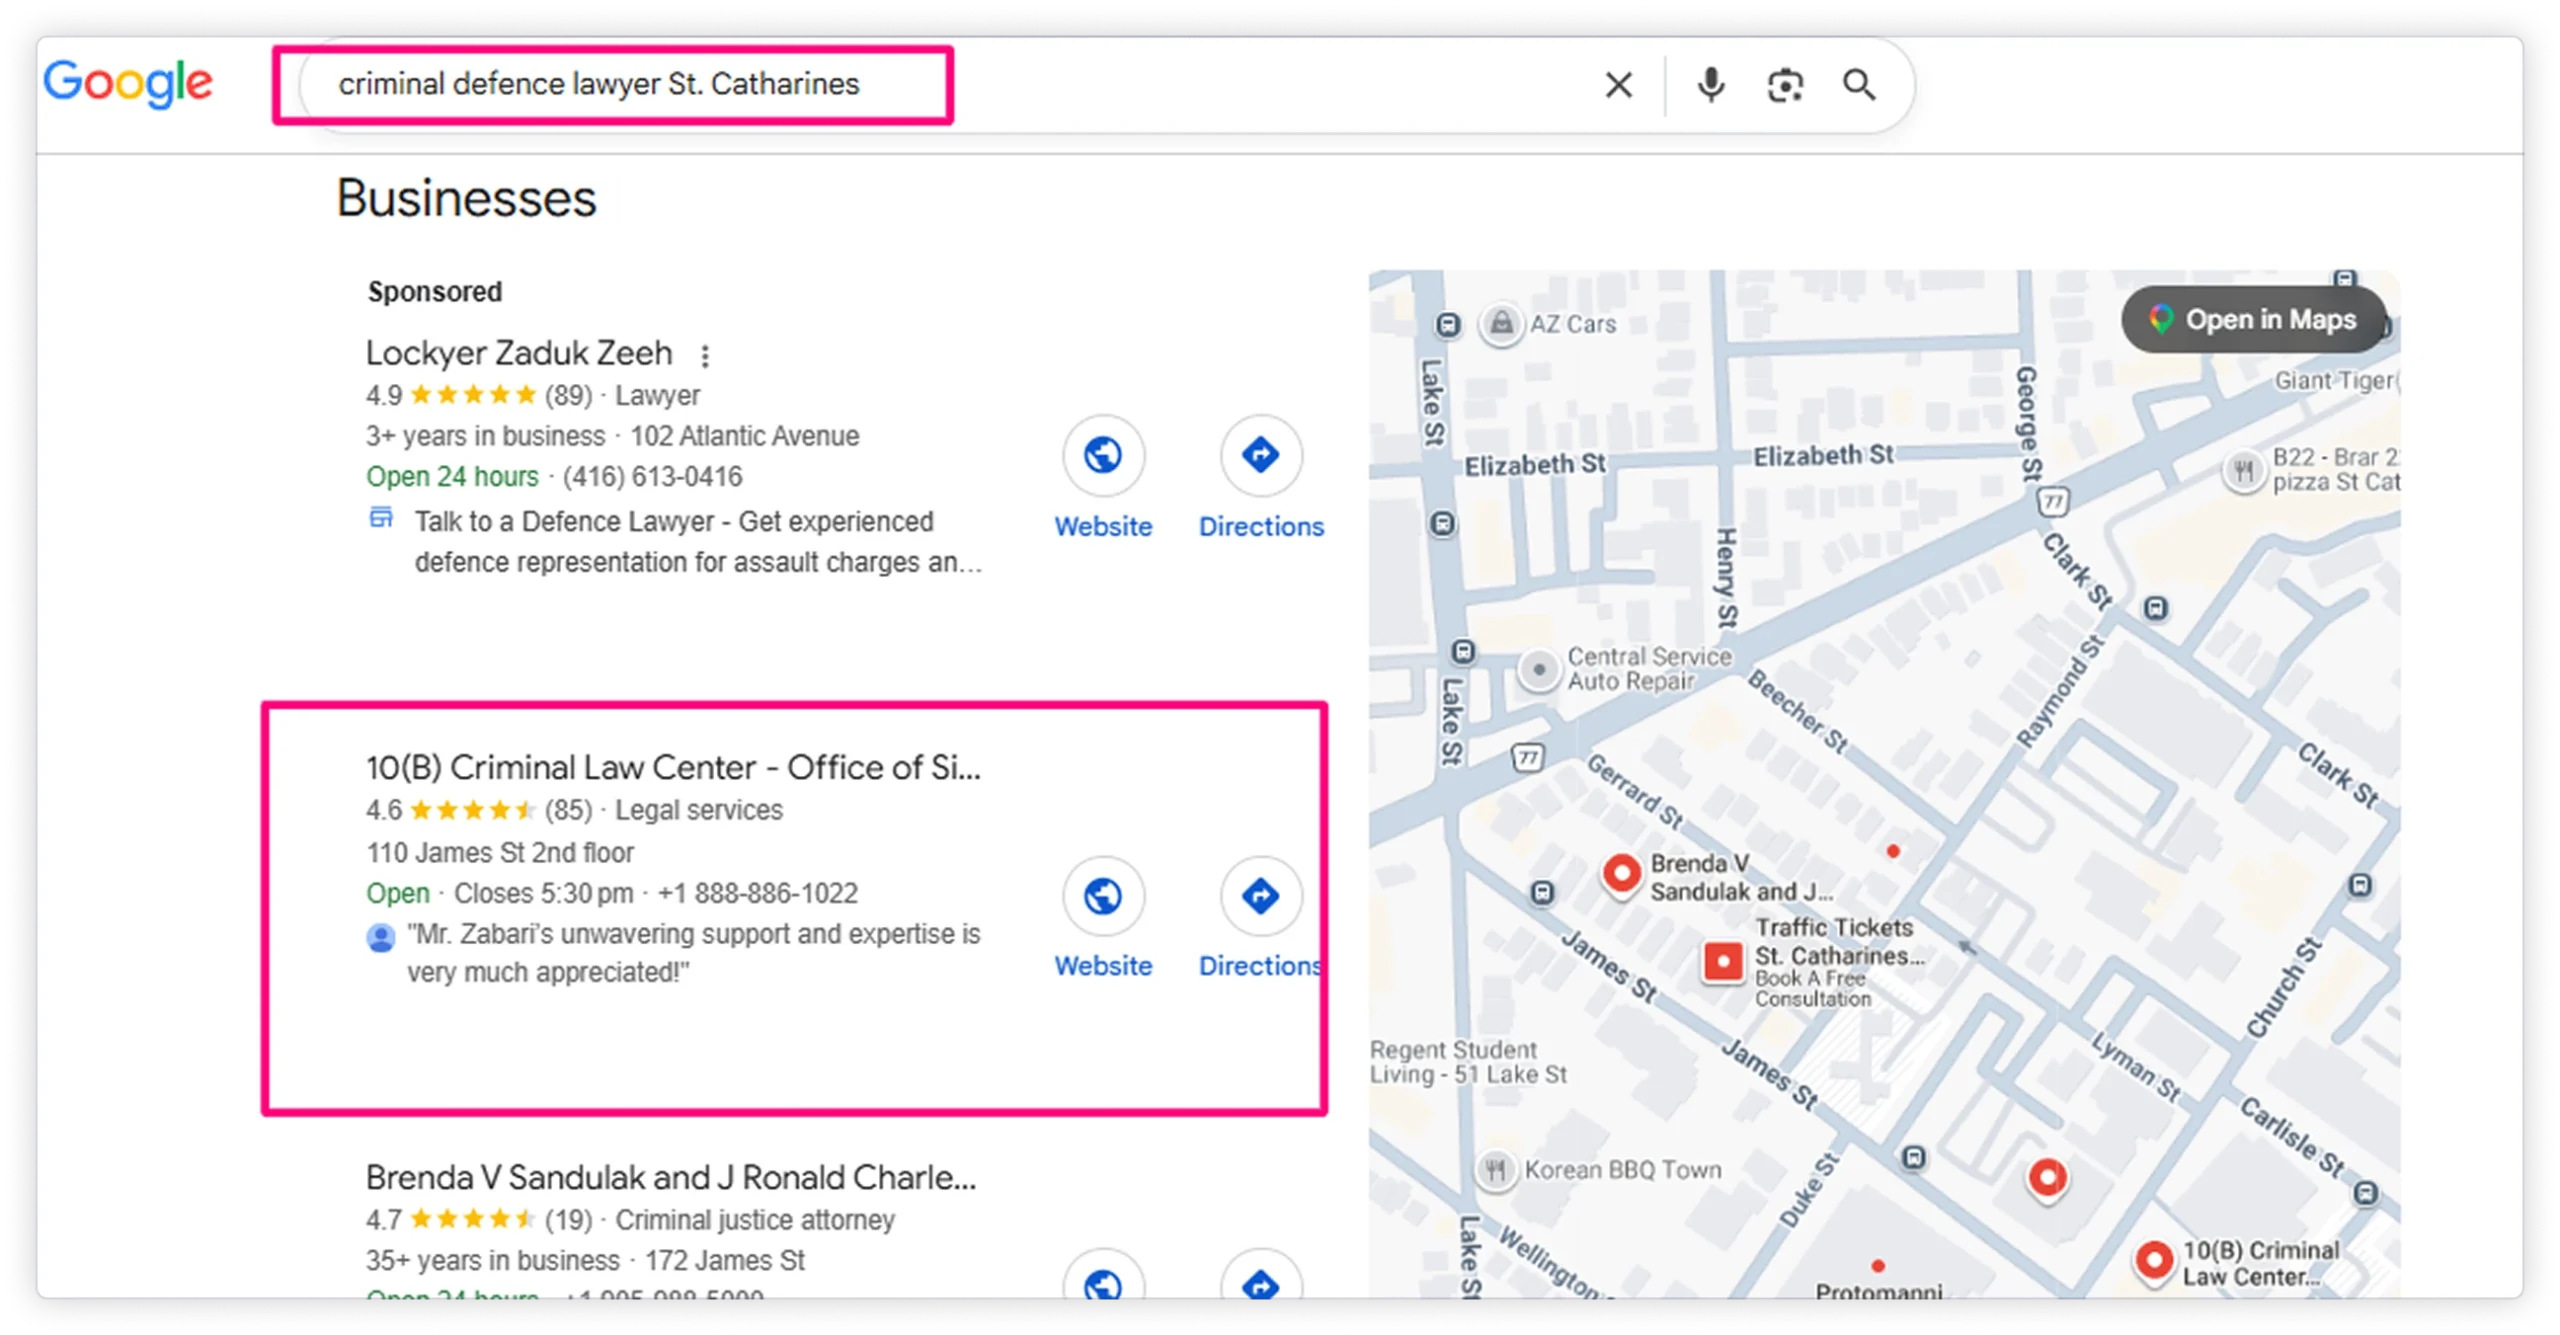The width and height of the screenshot is (2560, 1335).
Task: Click Website label under 10(B) Criminal Law Center
Action: click(1103, 966)
